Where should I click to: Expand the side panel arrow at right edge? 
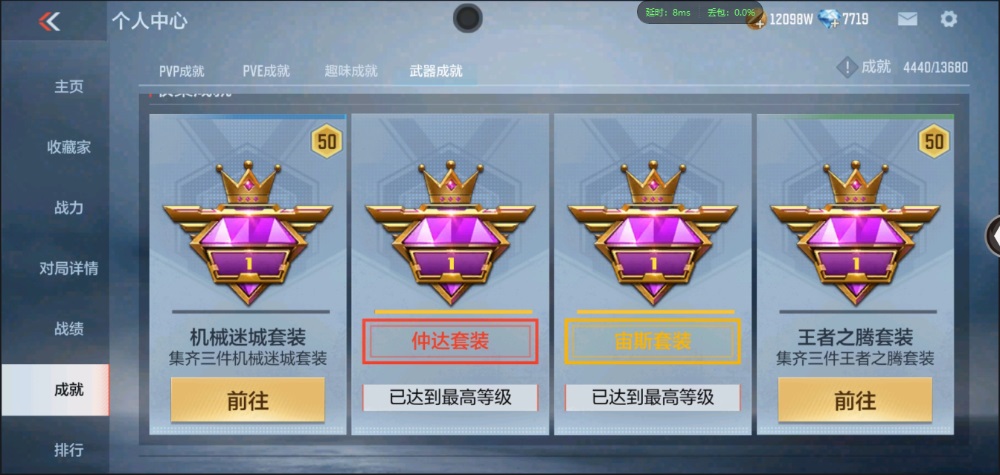(x=993, y=236)
